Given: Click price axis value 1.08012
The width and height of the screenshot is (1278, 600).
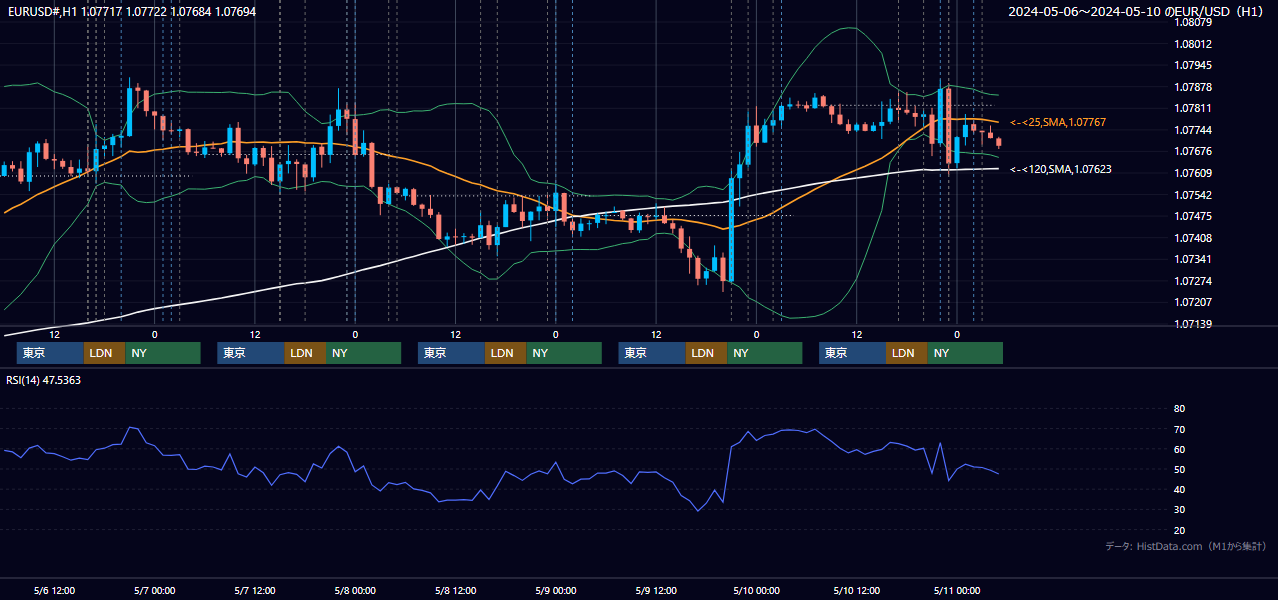Looking at the screenshot, I should click(x=1193, y=44).
